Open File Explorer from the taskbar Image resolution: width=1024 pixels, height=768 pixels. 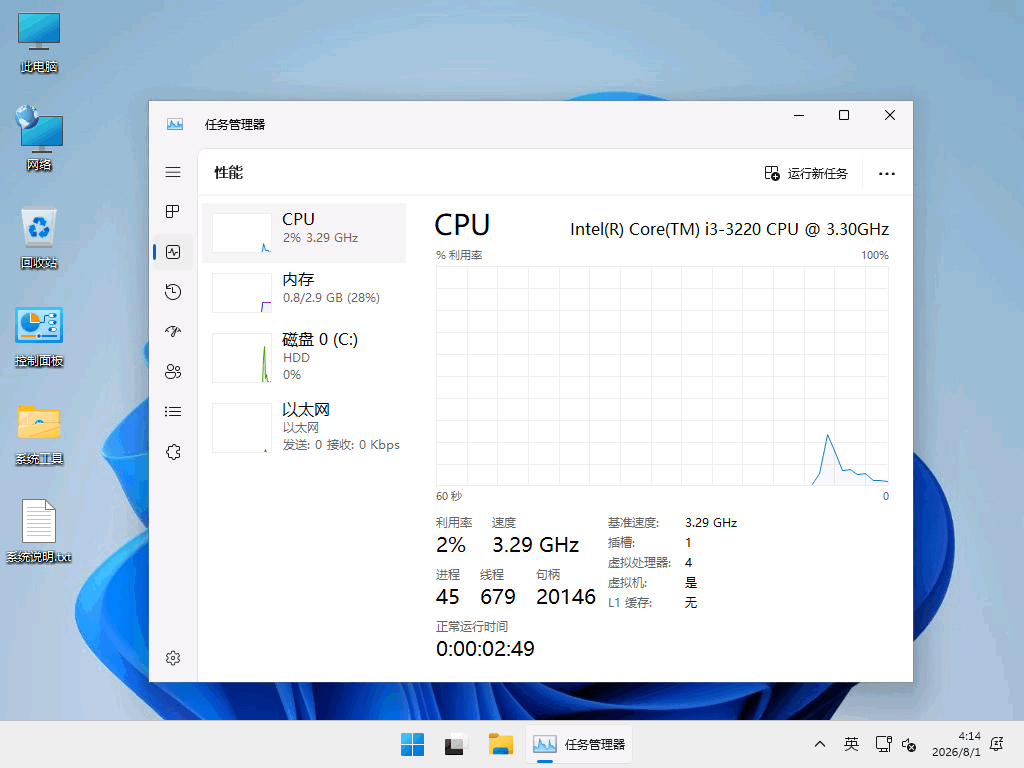[x=500, y=744]
